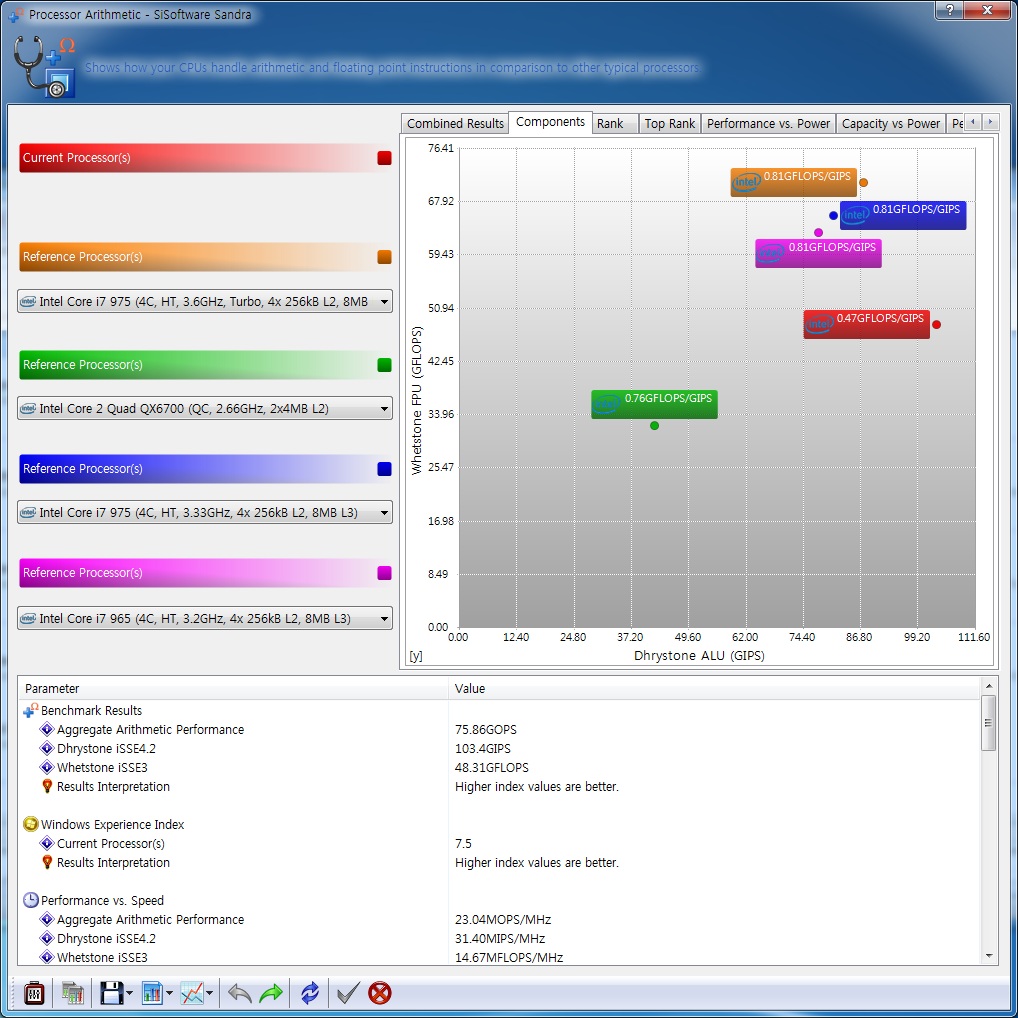Open the Core i7 975 3.33GHz dropdown
The image size is (1018, 1018).
[x=205, y=512]
